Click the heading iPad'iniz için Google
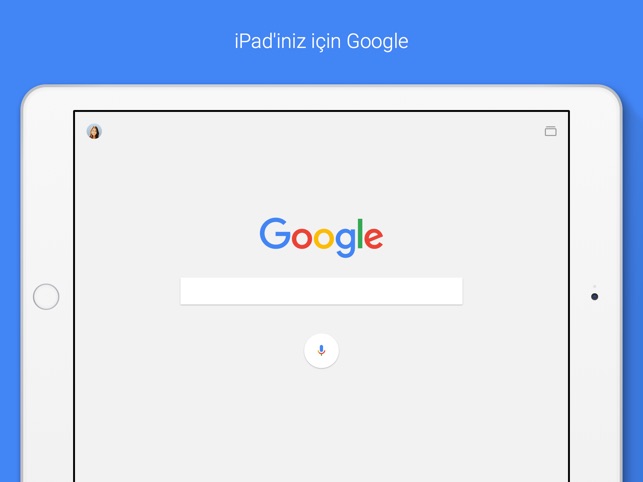 tap(322, 41)
